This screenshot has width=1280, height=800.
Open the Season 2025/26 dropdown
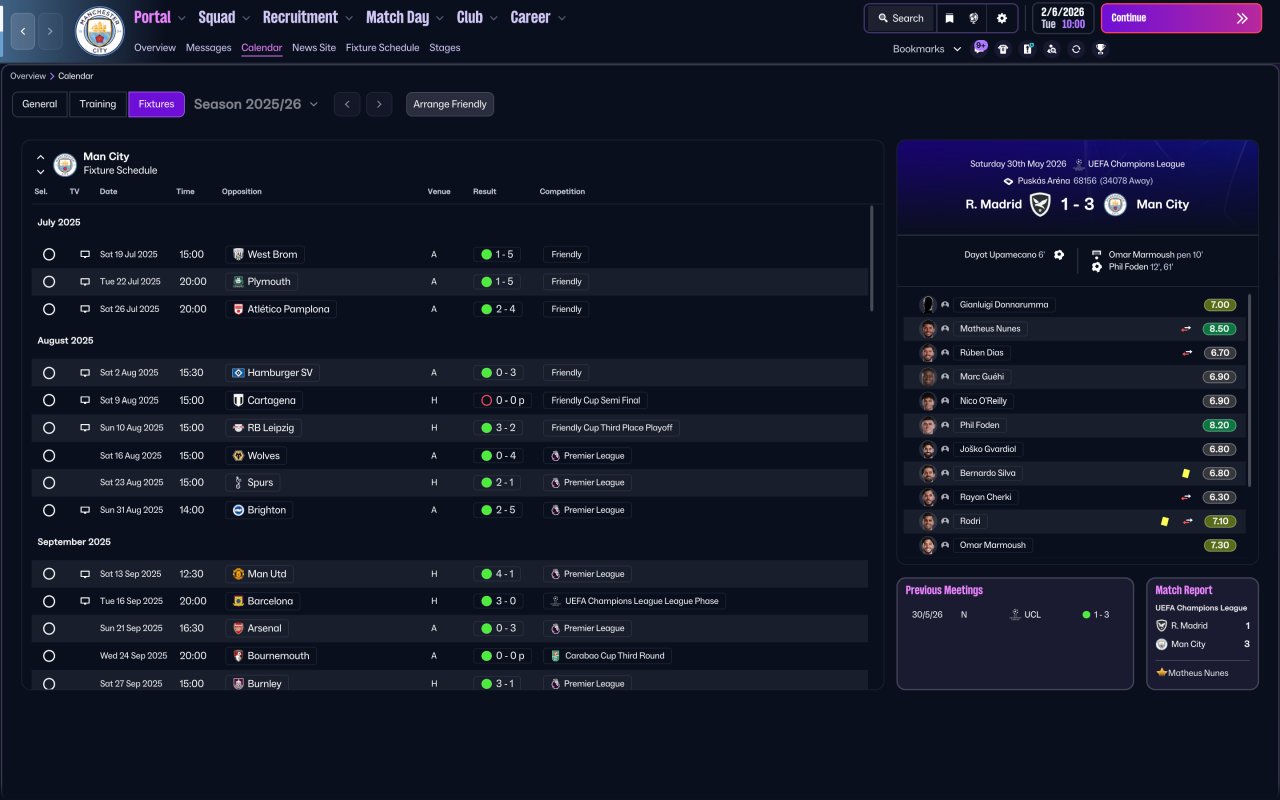pyautogui.click(x=256, y=104)
